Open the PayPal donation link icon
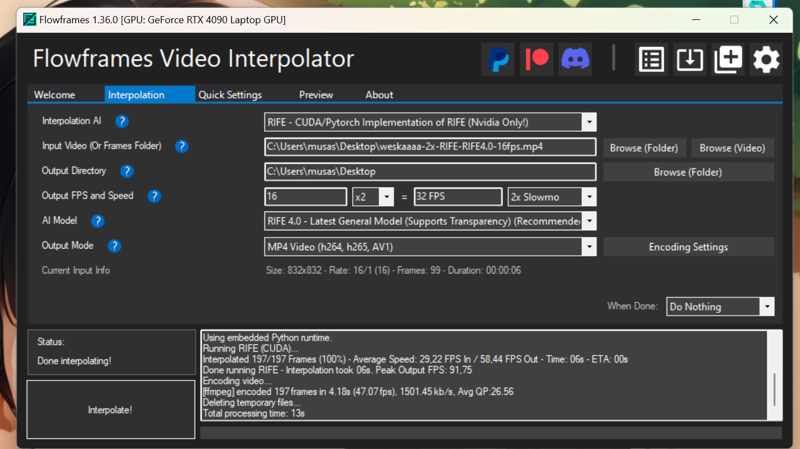Viewport: 800px width, 449px height. click(497, 60)
